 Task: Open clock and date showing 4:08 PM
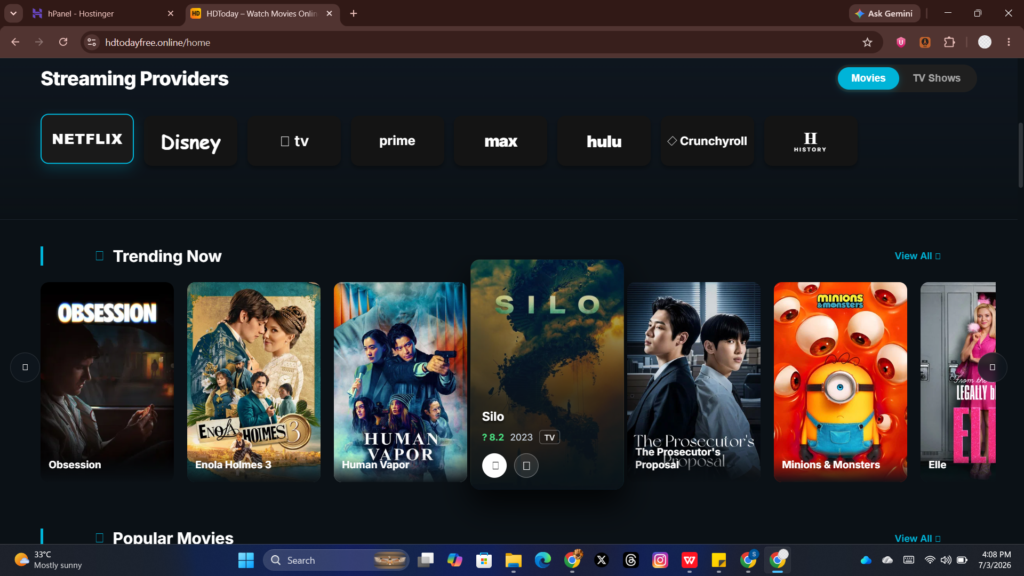pos(995,560)
